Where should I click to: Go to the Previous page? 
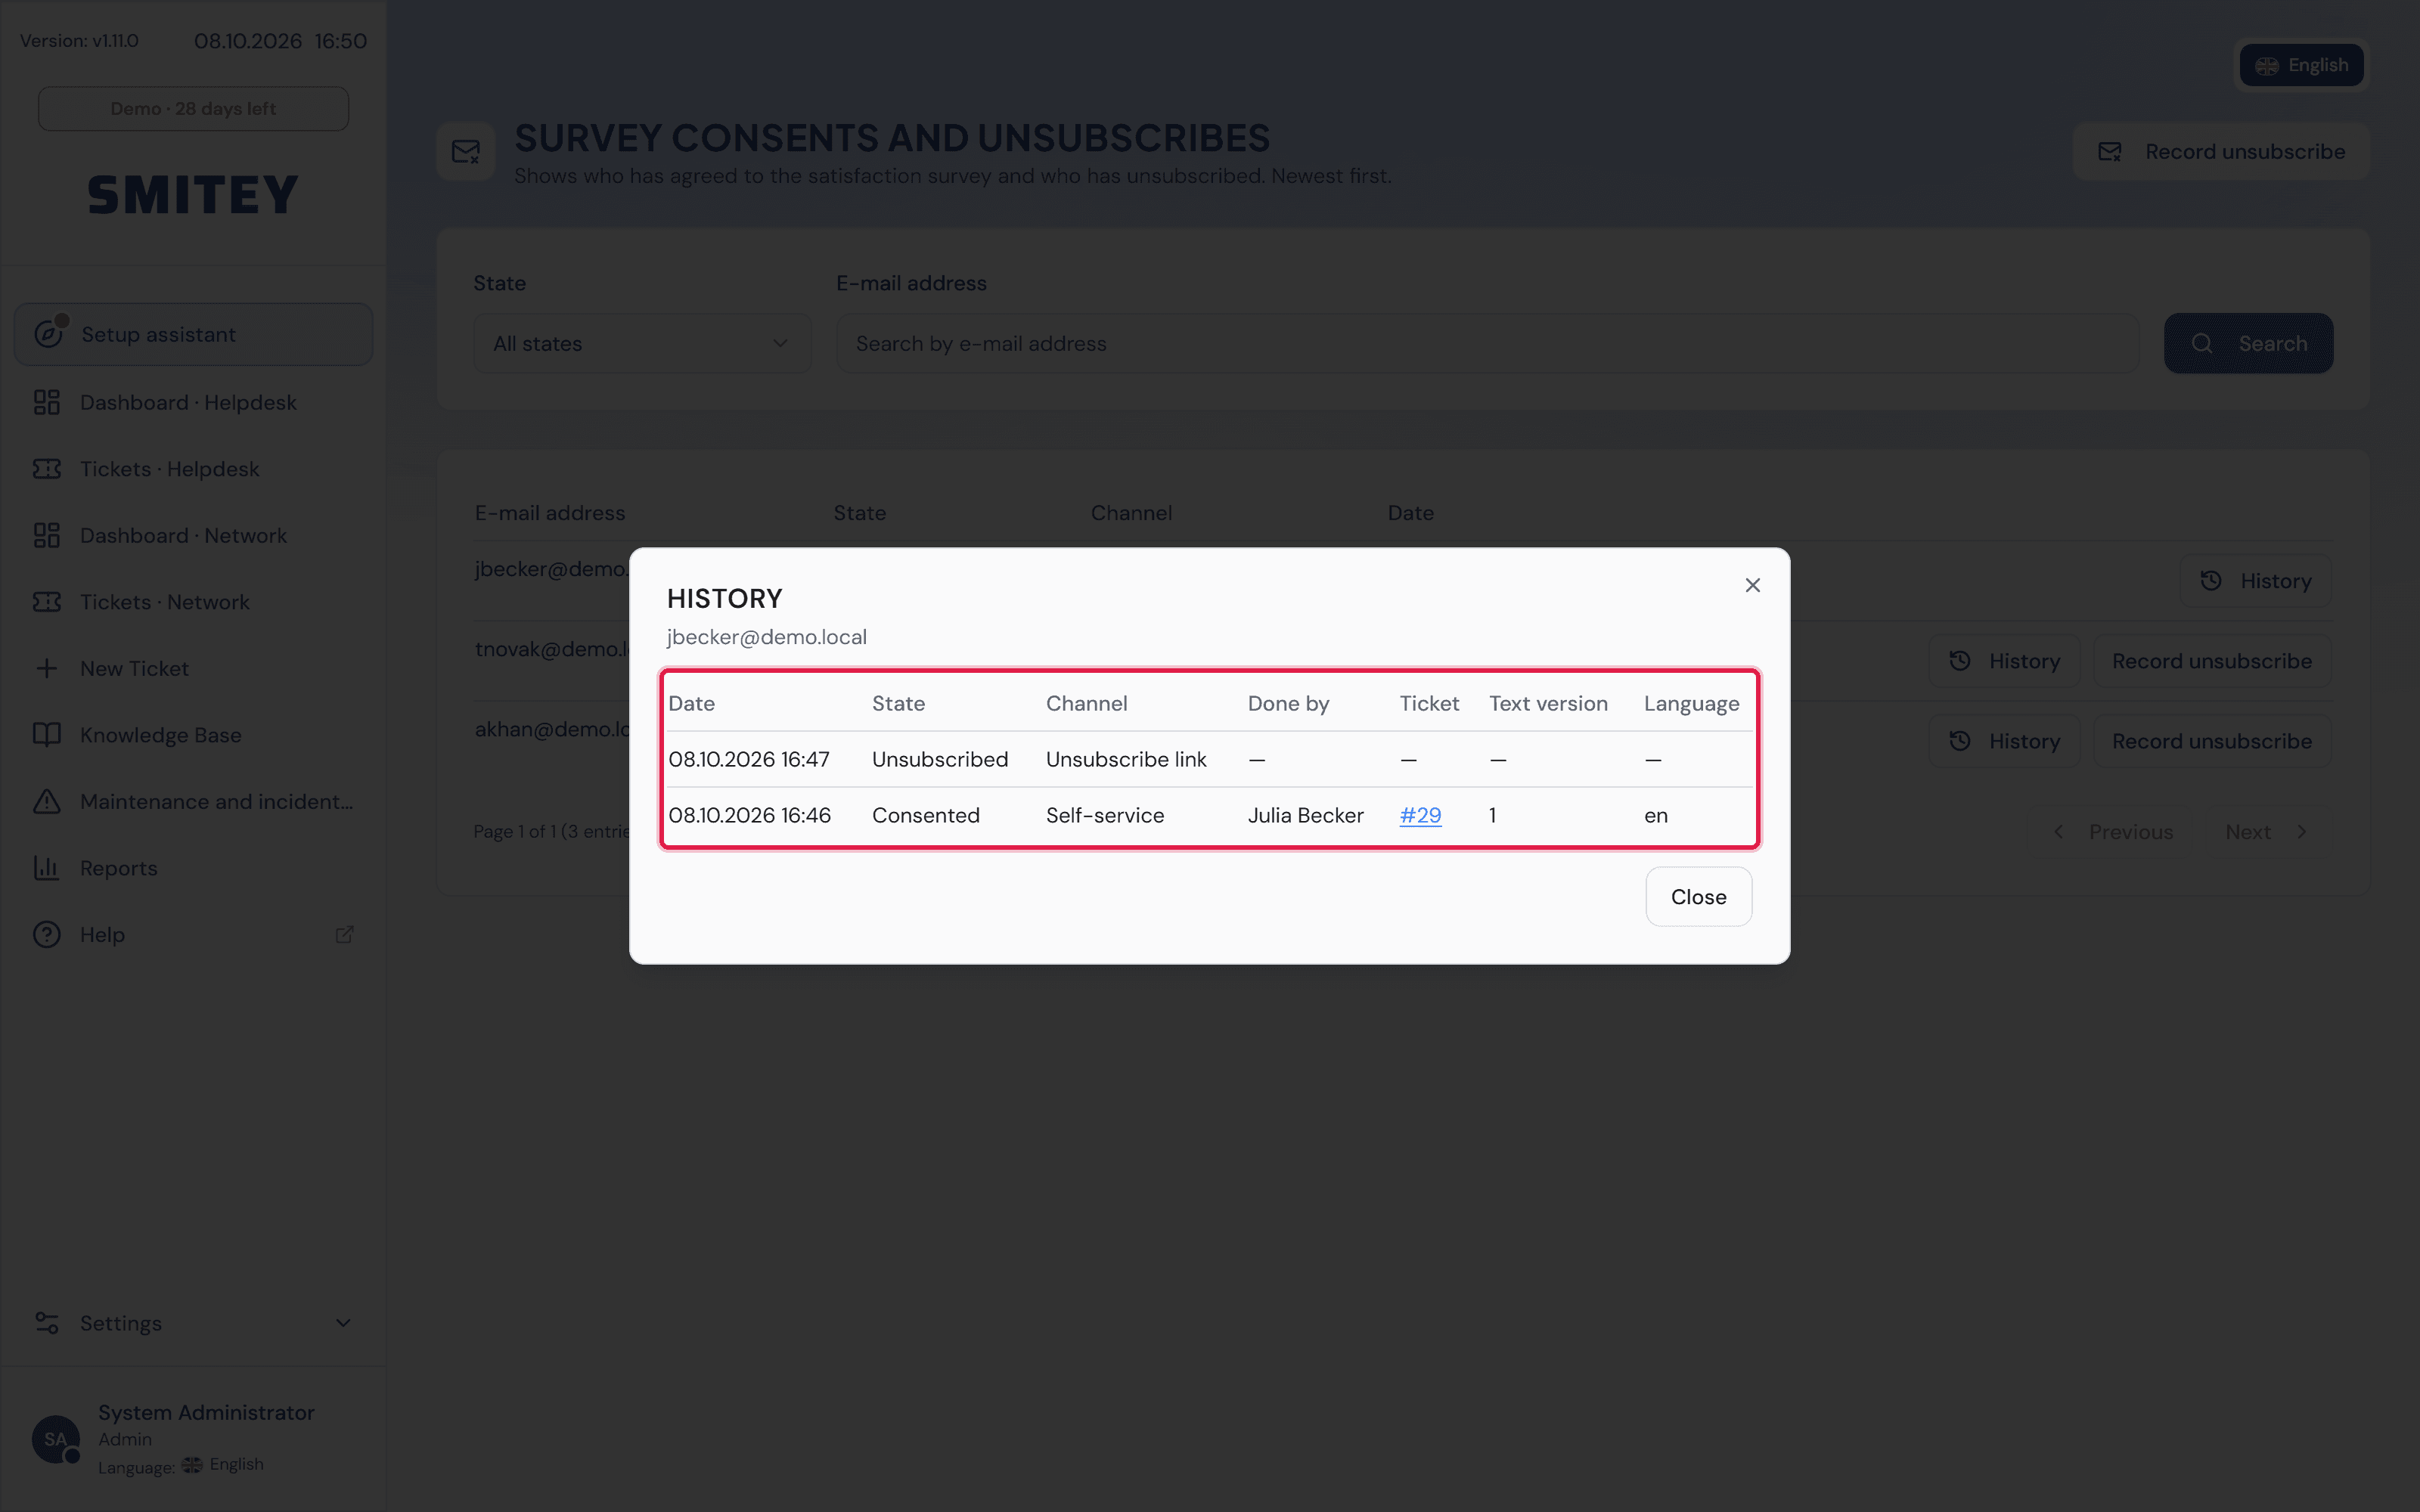pos(2112,832)
